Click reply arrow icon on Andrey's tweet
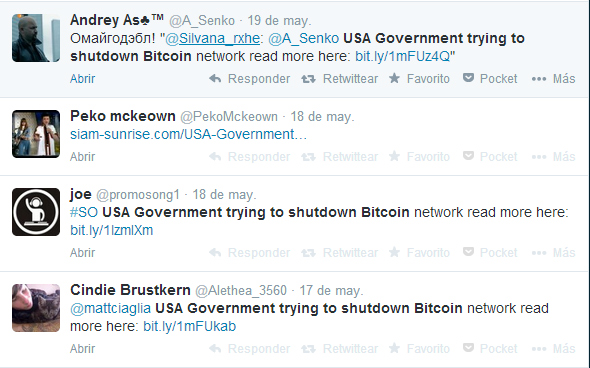 [215, 79]
